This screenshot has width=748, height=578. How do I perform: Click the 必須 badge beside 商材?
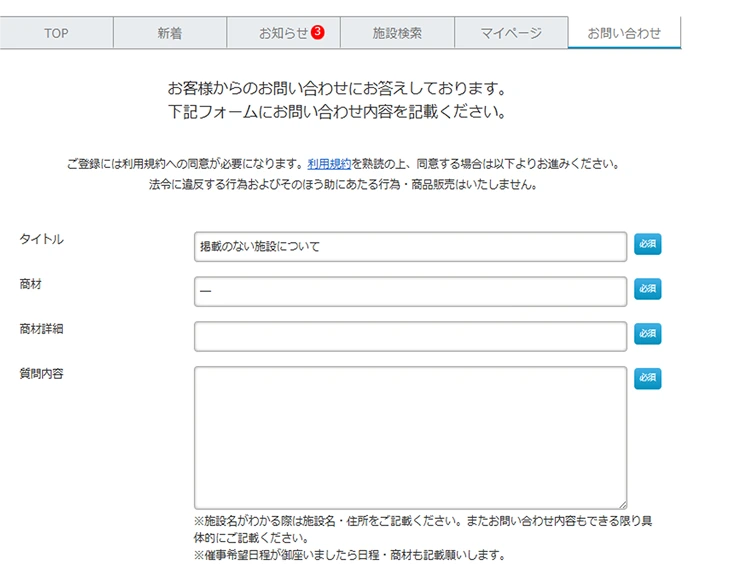tap(647, 289)
